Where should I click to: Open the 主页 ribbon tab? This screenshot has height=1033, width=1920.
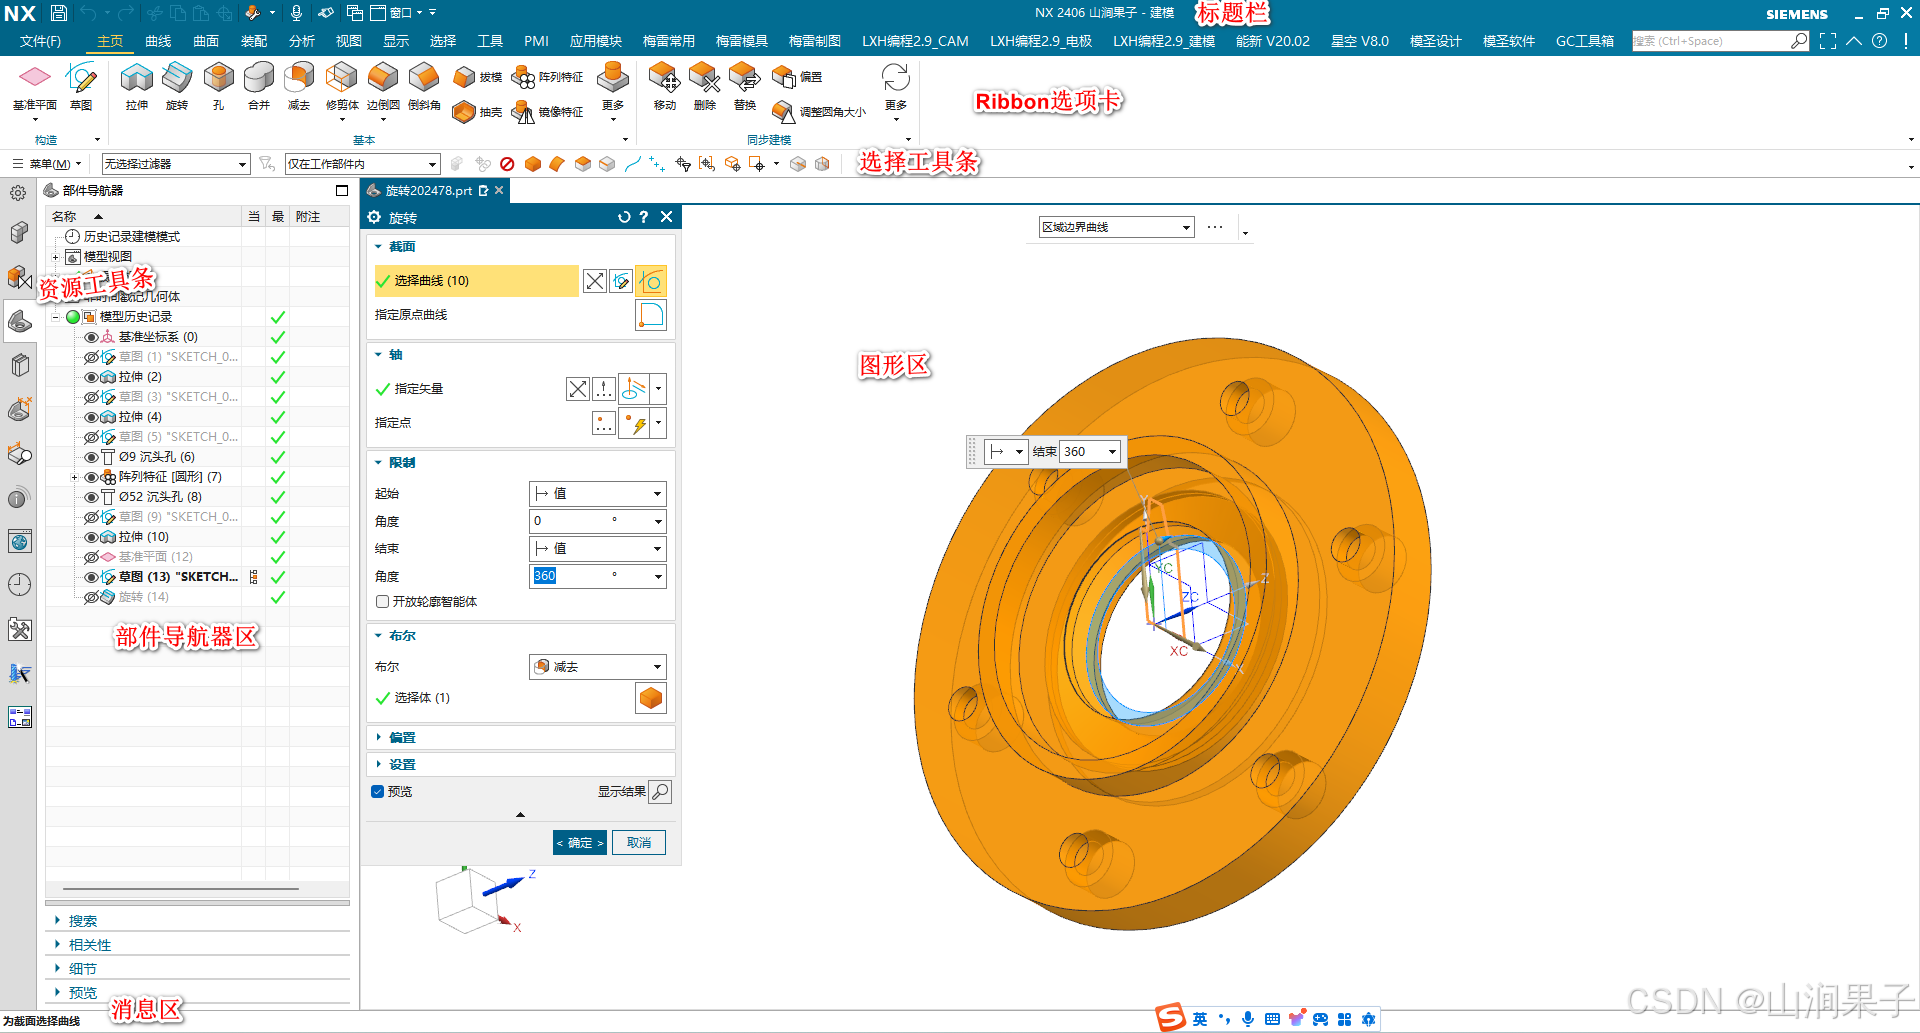click(x=110, y=41)
